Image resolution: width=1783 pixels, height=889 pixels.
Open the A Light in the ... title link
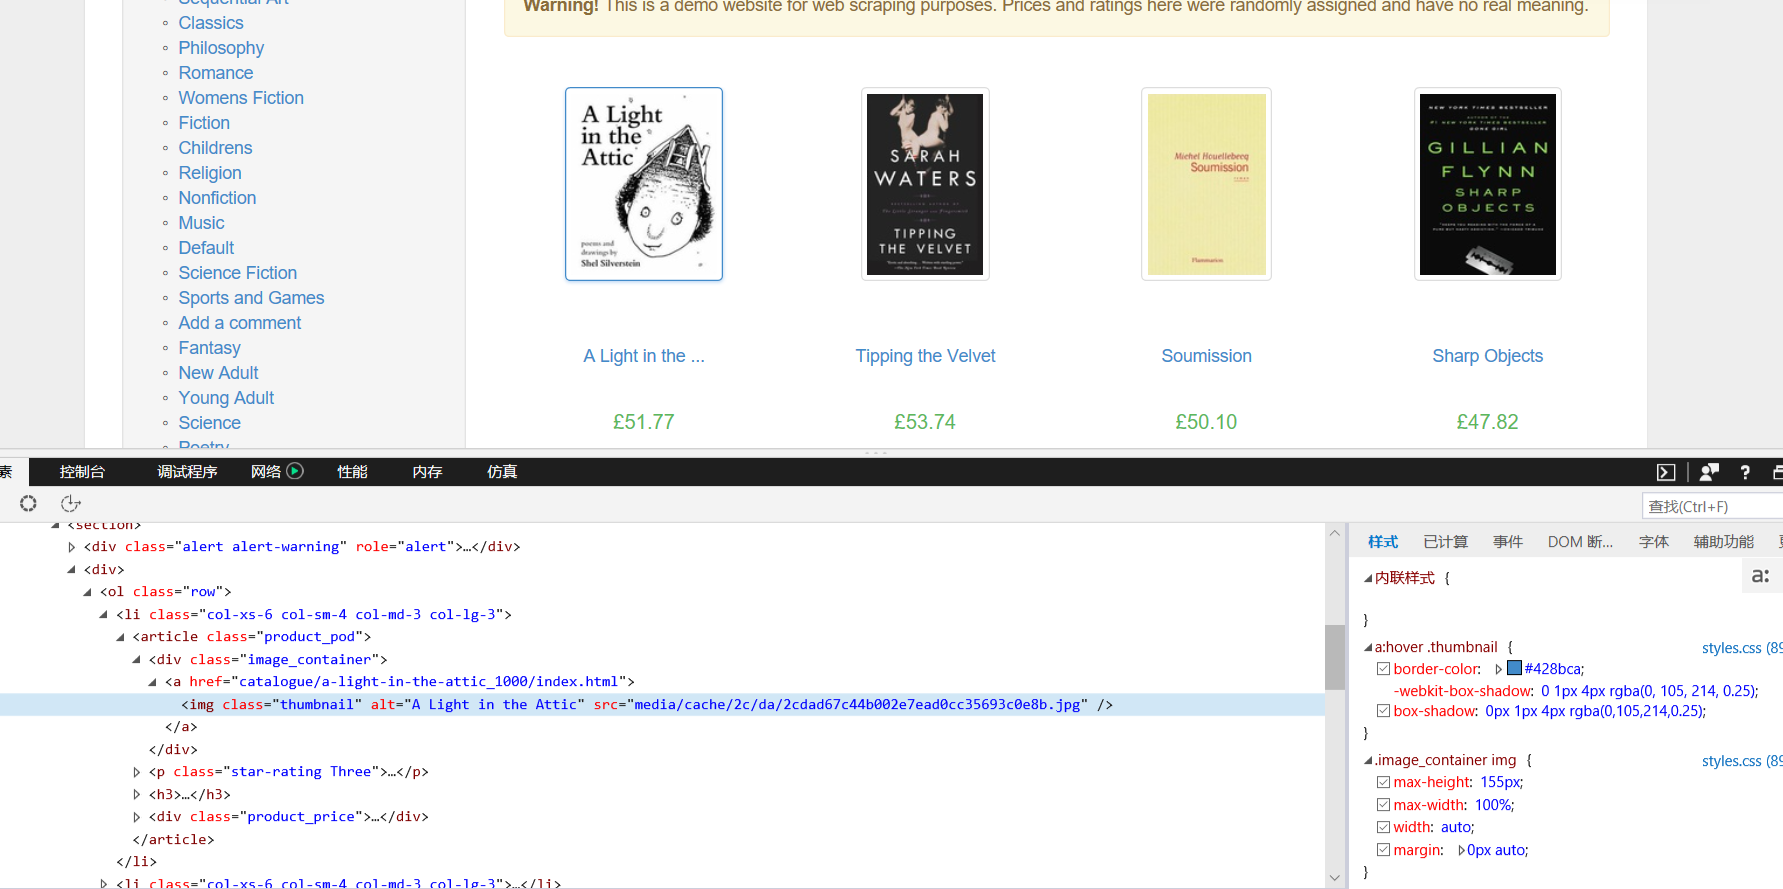coord(644,356)
